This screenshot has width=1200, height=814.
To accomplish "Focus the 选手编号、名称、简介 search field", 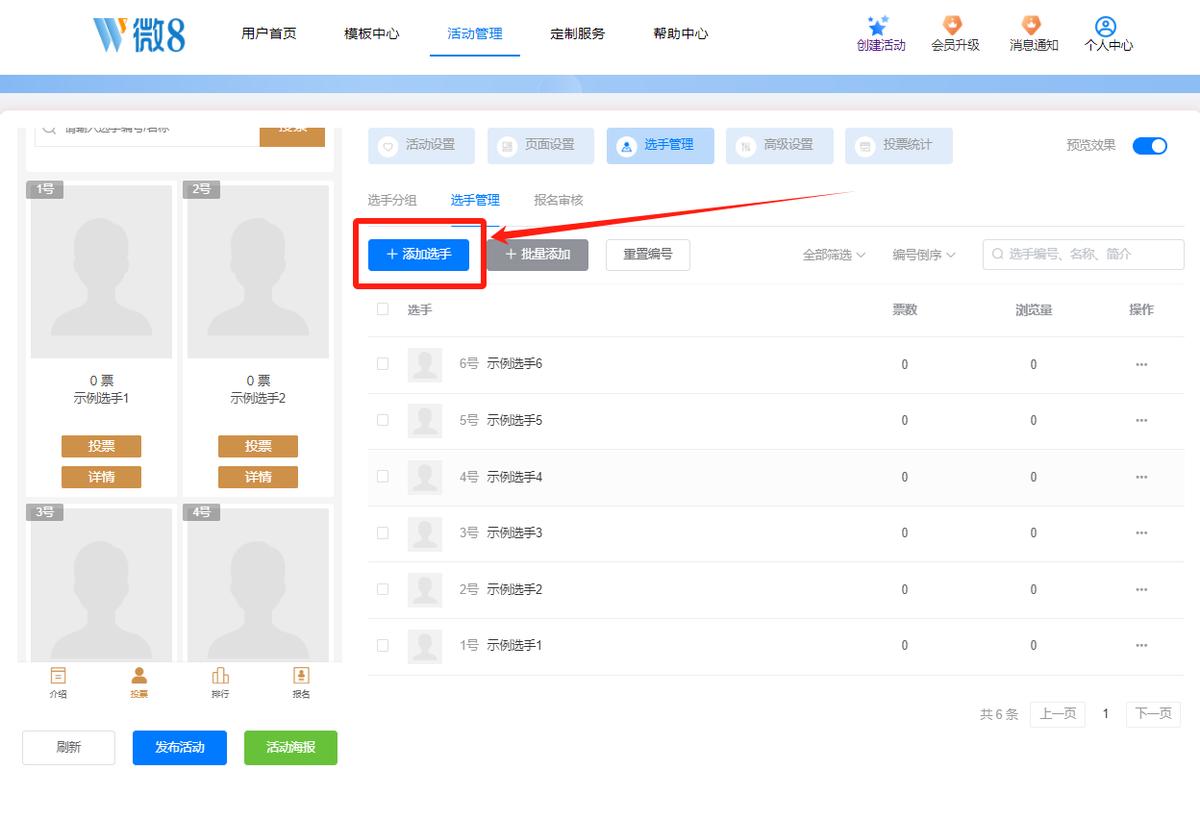I will pos(1083,254).
